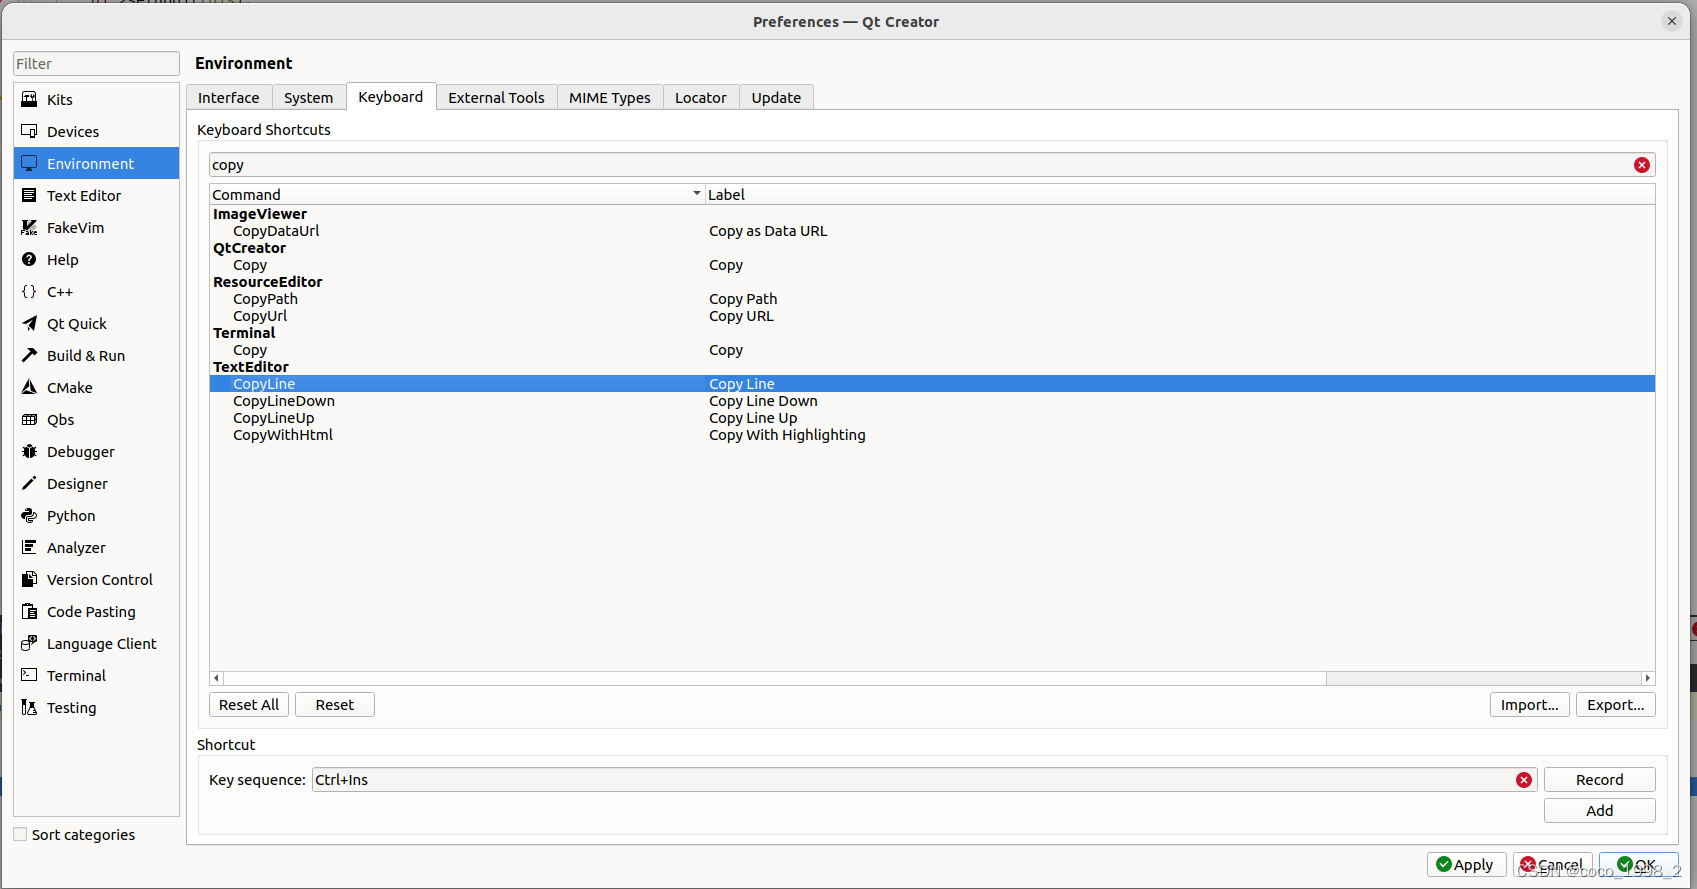This screenshot has height=889, width=1697.
Task: Click the Export... button
Action: (x=1616, y=705)
